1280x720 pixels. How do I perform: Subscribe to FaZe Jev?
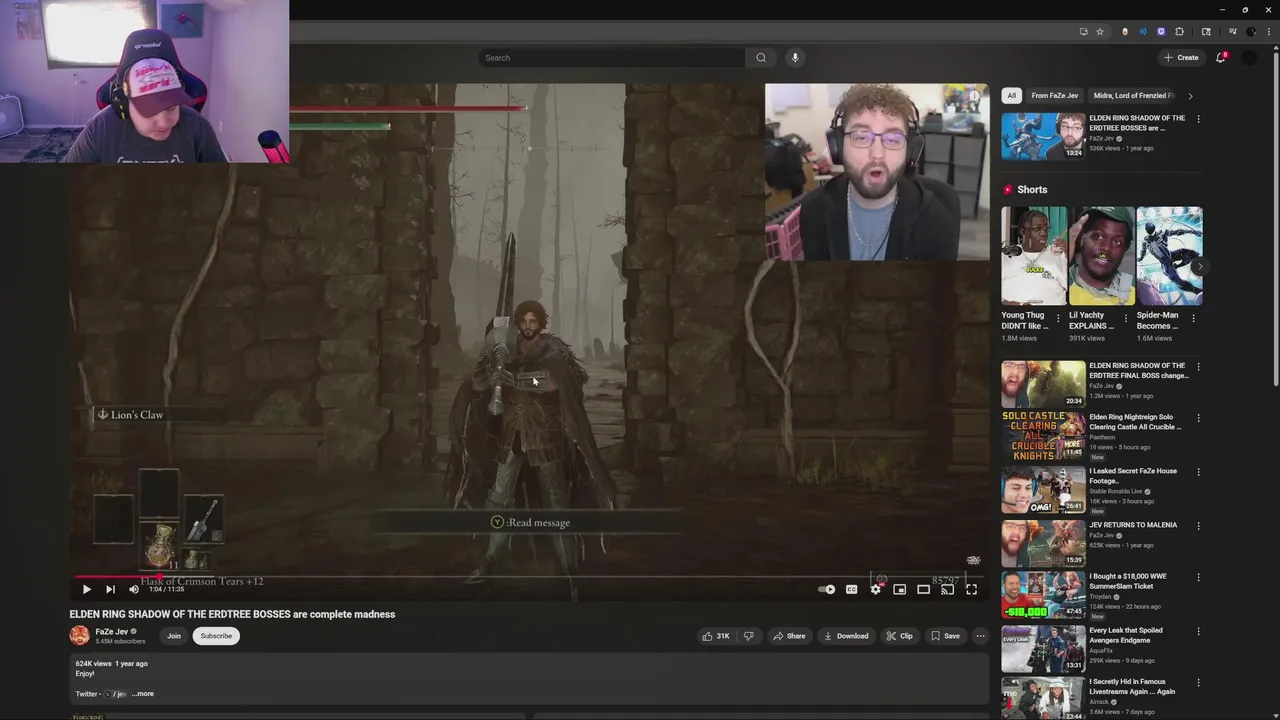coord(216,636)
